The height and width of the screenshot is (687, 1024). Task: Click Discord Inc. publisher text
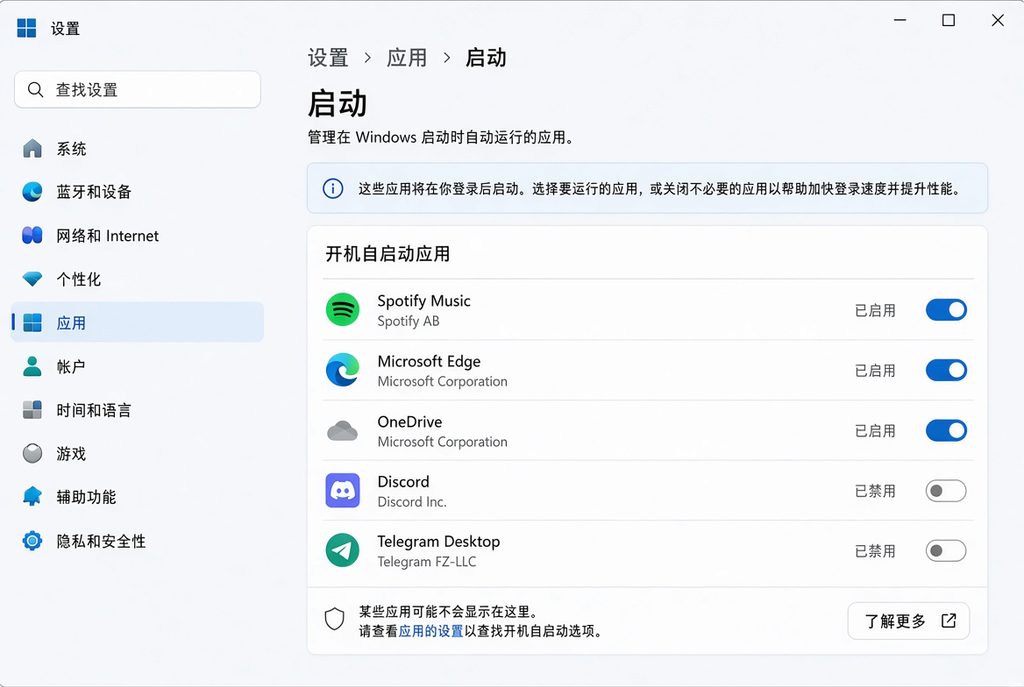(x=412, y=502)
